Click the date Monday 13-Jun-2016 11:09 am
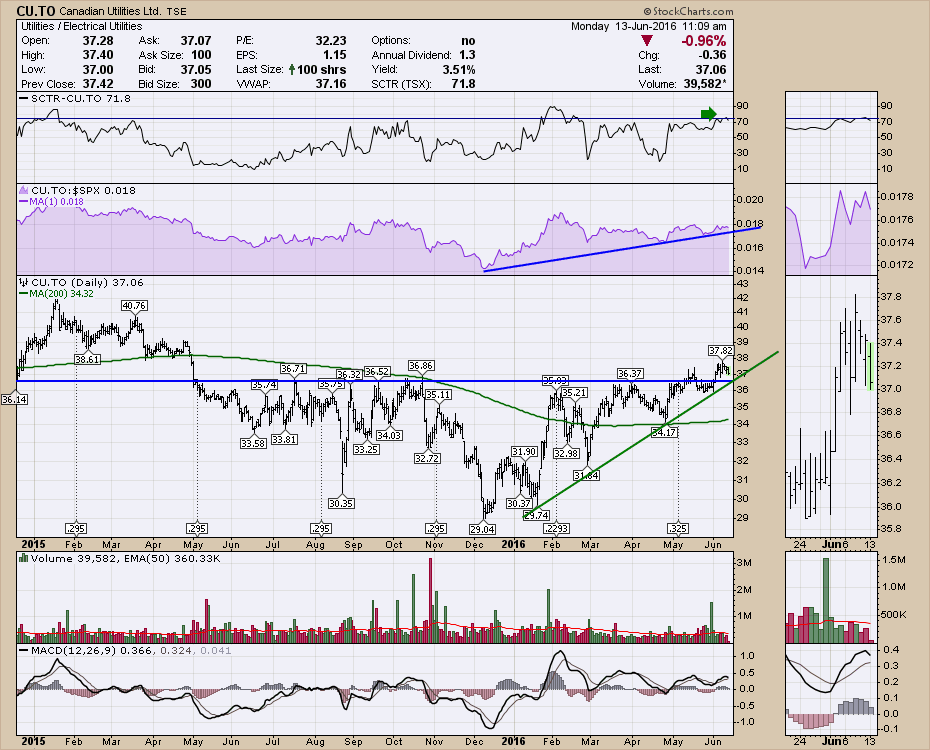 648,26
